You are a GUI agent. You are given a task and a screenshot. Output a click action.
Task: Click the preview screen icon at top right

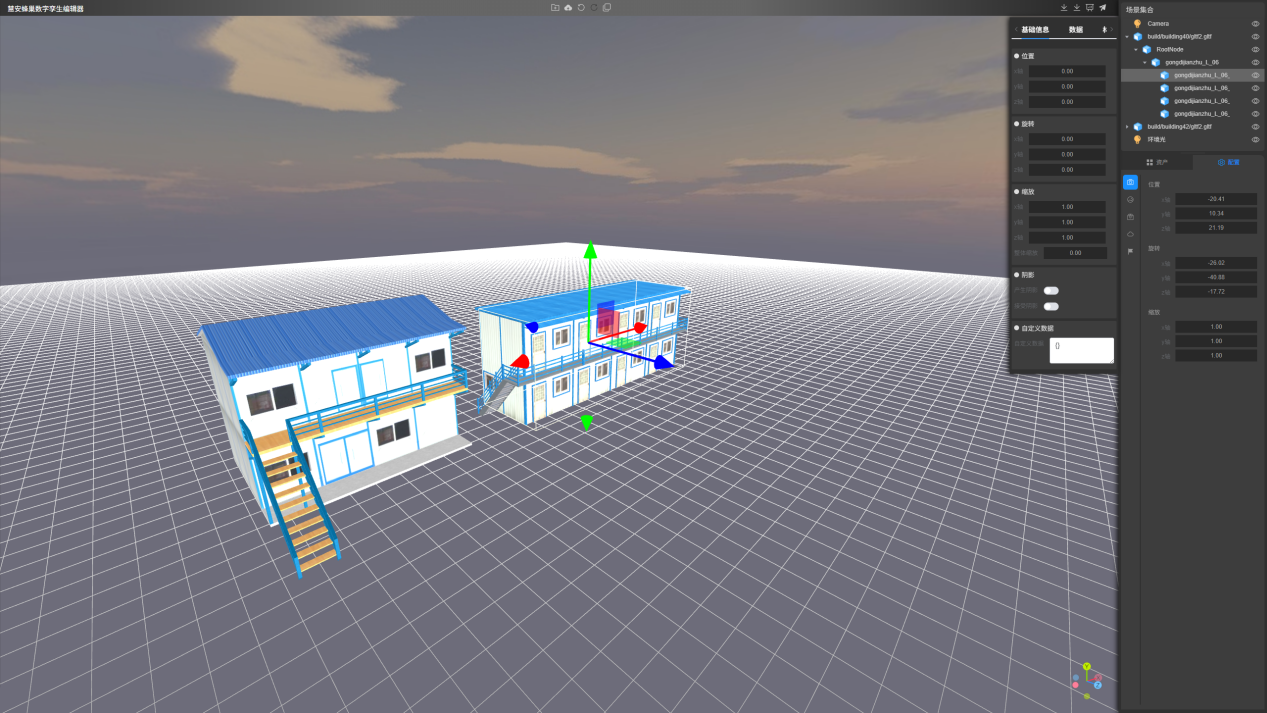[x=1090, y=8]
